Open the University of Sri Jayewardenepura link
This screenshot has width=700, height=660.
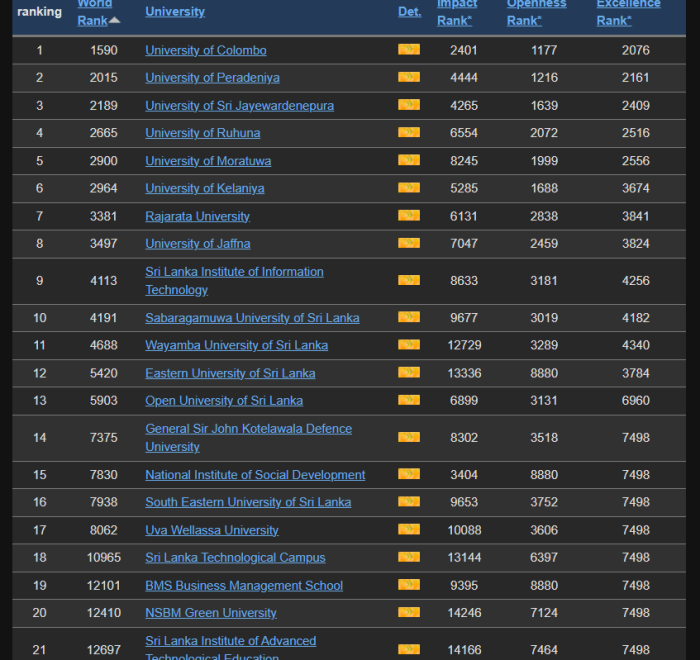click(x=239, y=106)
